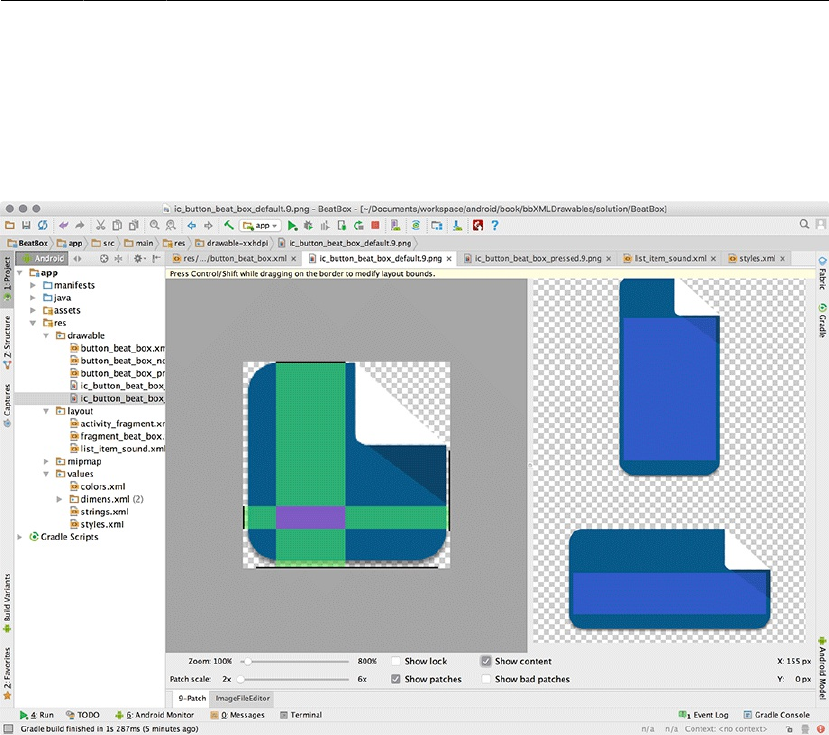Click the Search Everywhere magnifier icon
Screen dimensions: 829x735
point(806,226)
